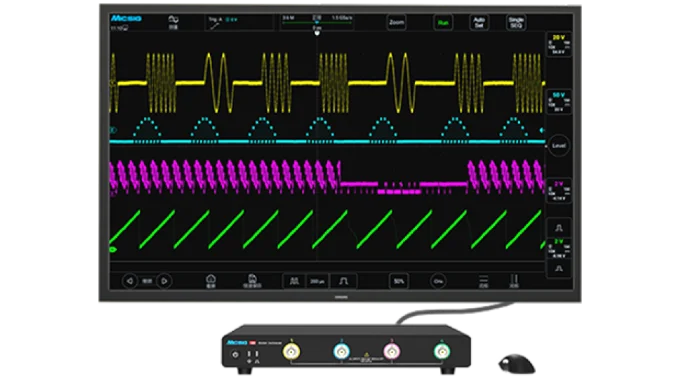Viewport: 680px width, 380px height.
Task: Tap the Auto Set button
Action: (x=478, y=22)
